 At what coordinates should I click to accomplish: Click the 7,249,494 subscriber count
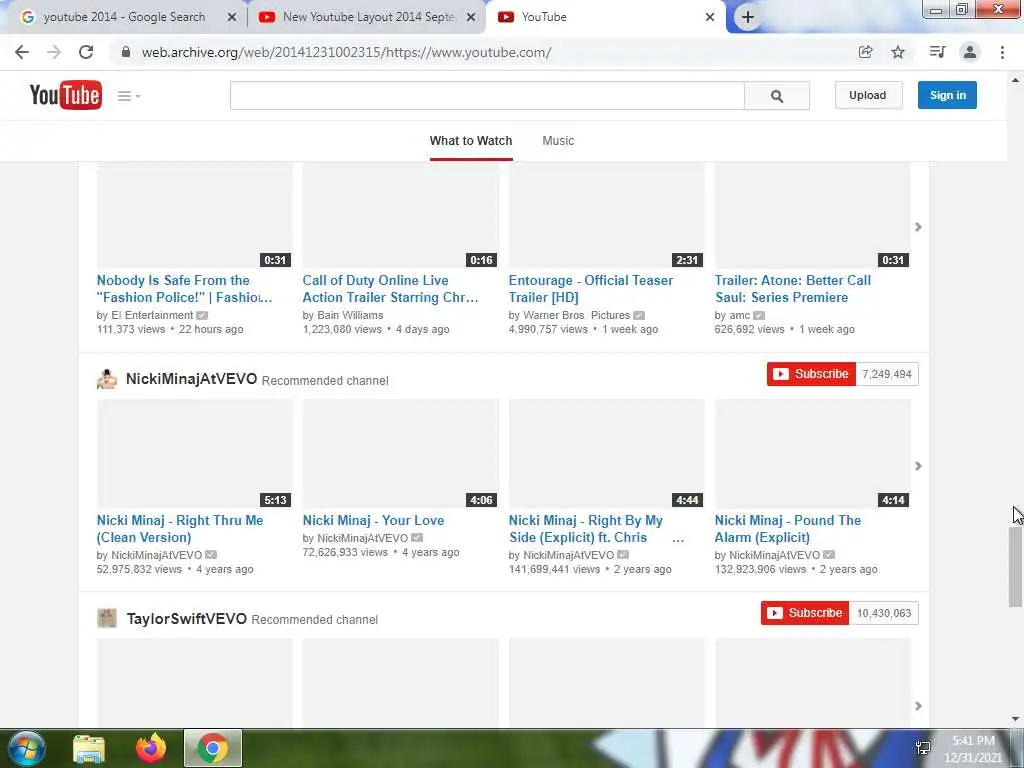pos(887,374)
